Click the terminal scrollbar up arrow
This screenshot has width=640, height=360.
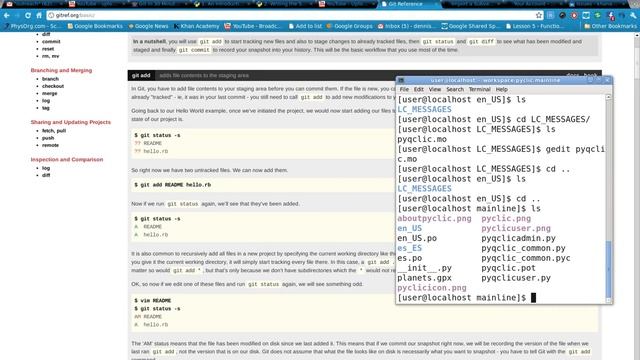(x=609, y=97)
